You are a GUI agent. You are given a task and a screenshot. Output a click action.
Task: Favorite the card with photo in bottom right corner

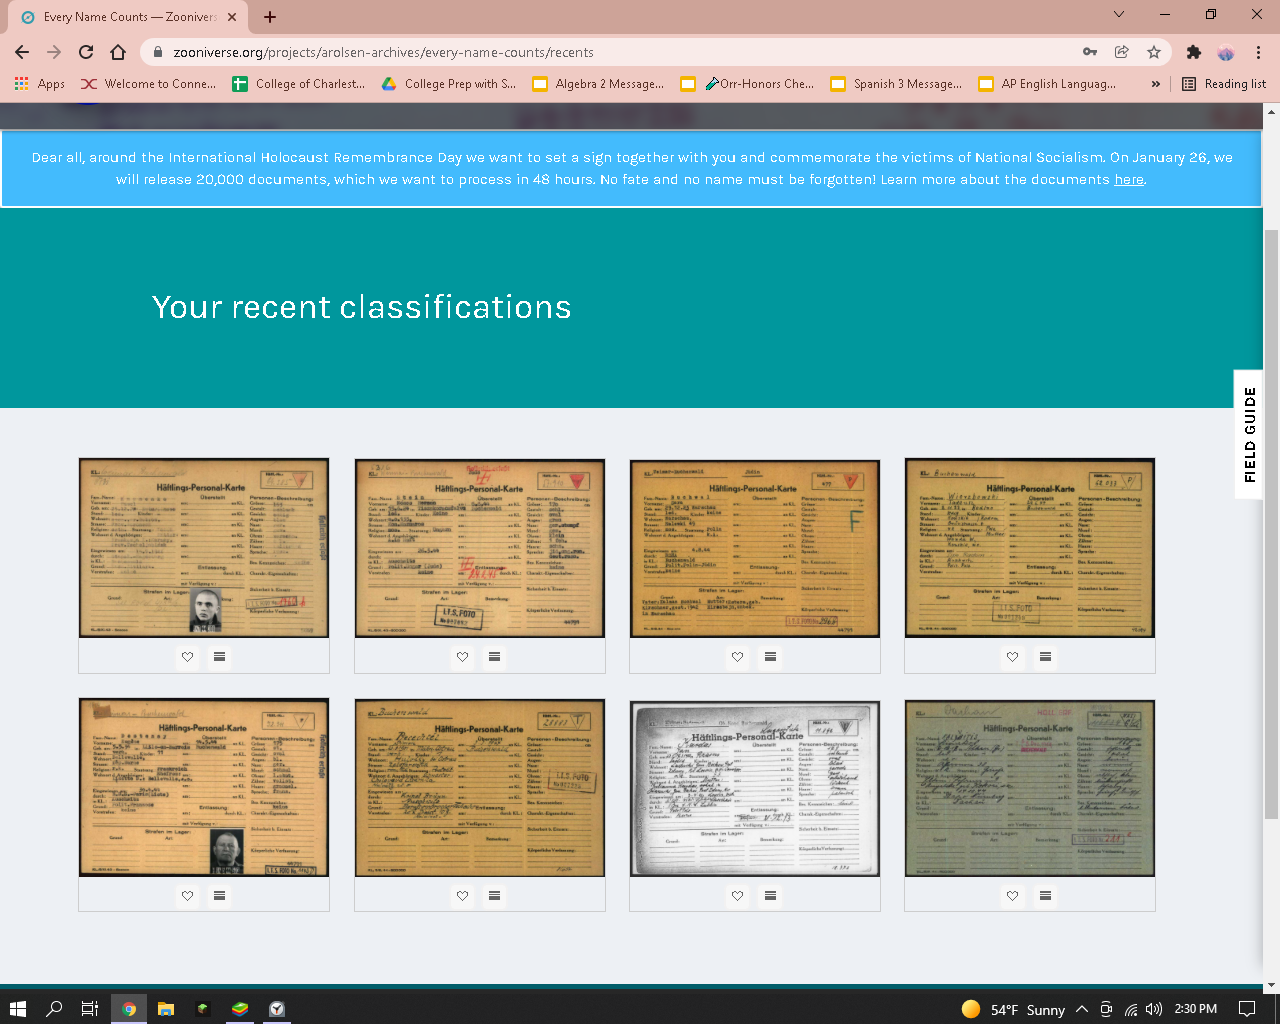coord(187,896)
